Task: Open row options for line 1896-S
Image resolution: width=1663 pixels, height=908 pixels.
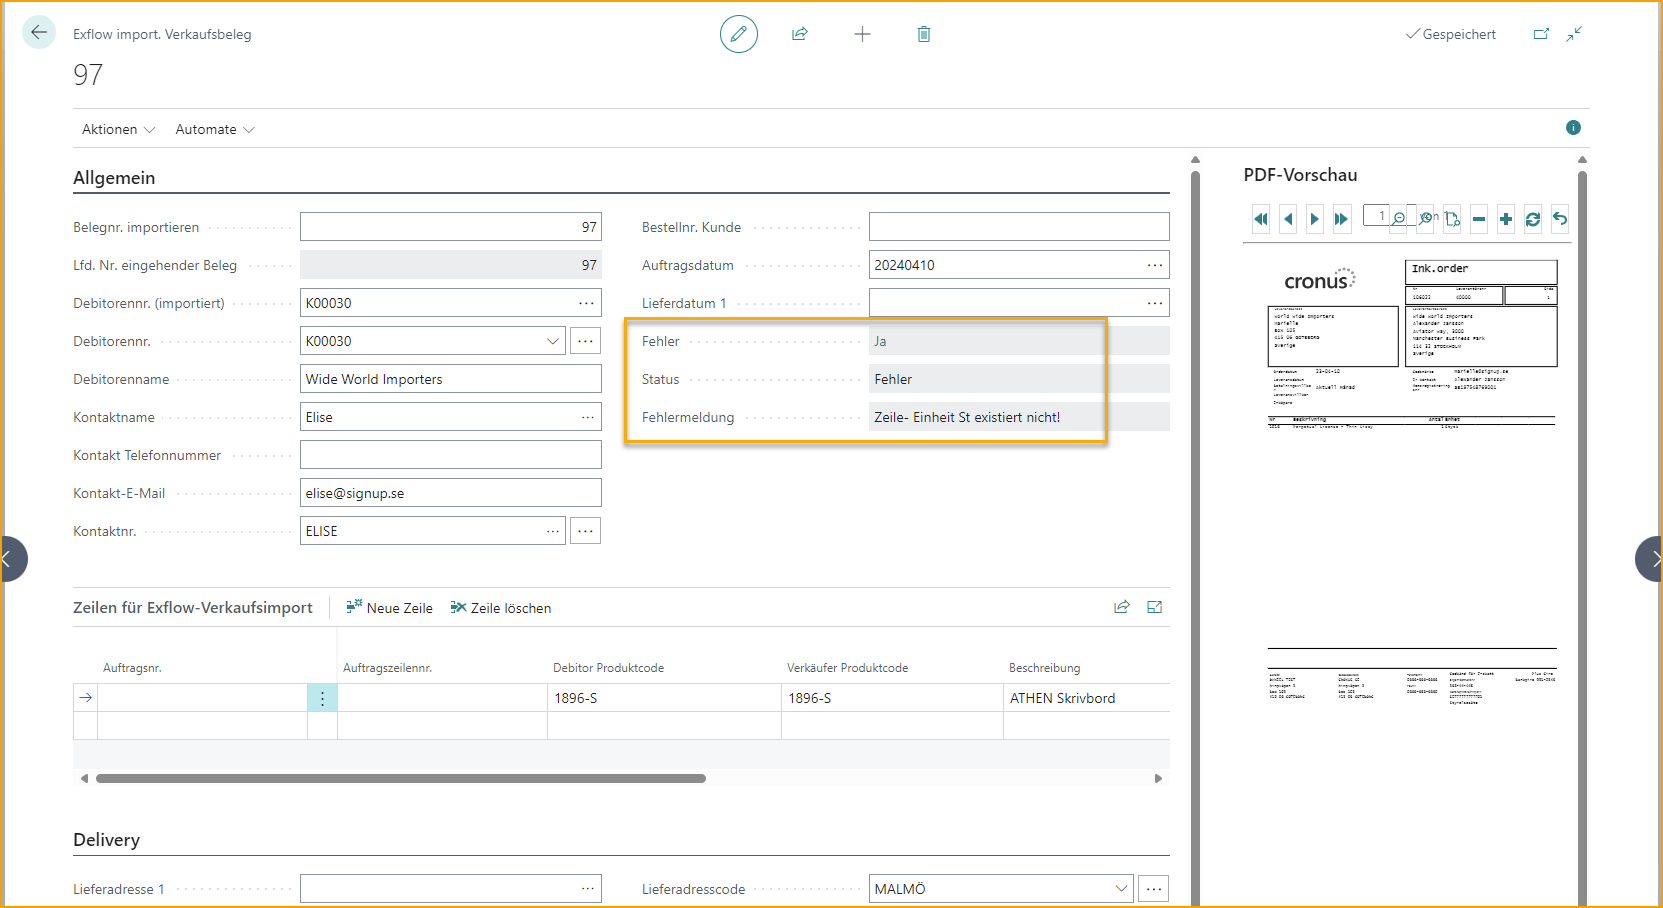Action: (322, 698)
